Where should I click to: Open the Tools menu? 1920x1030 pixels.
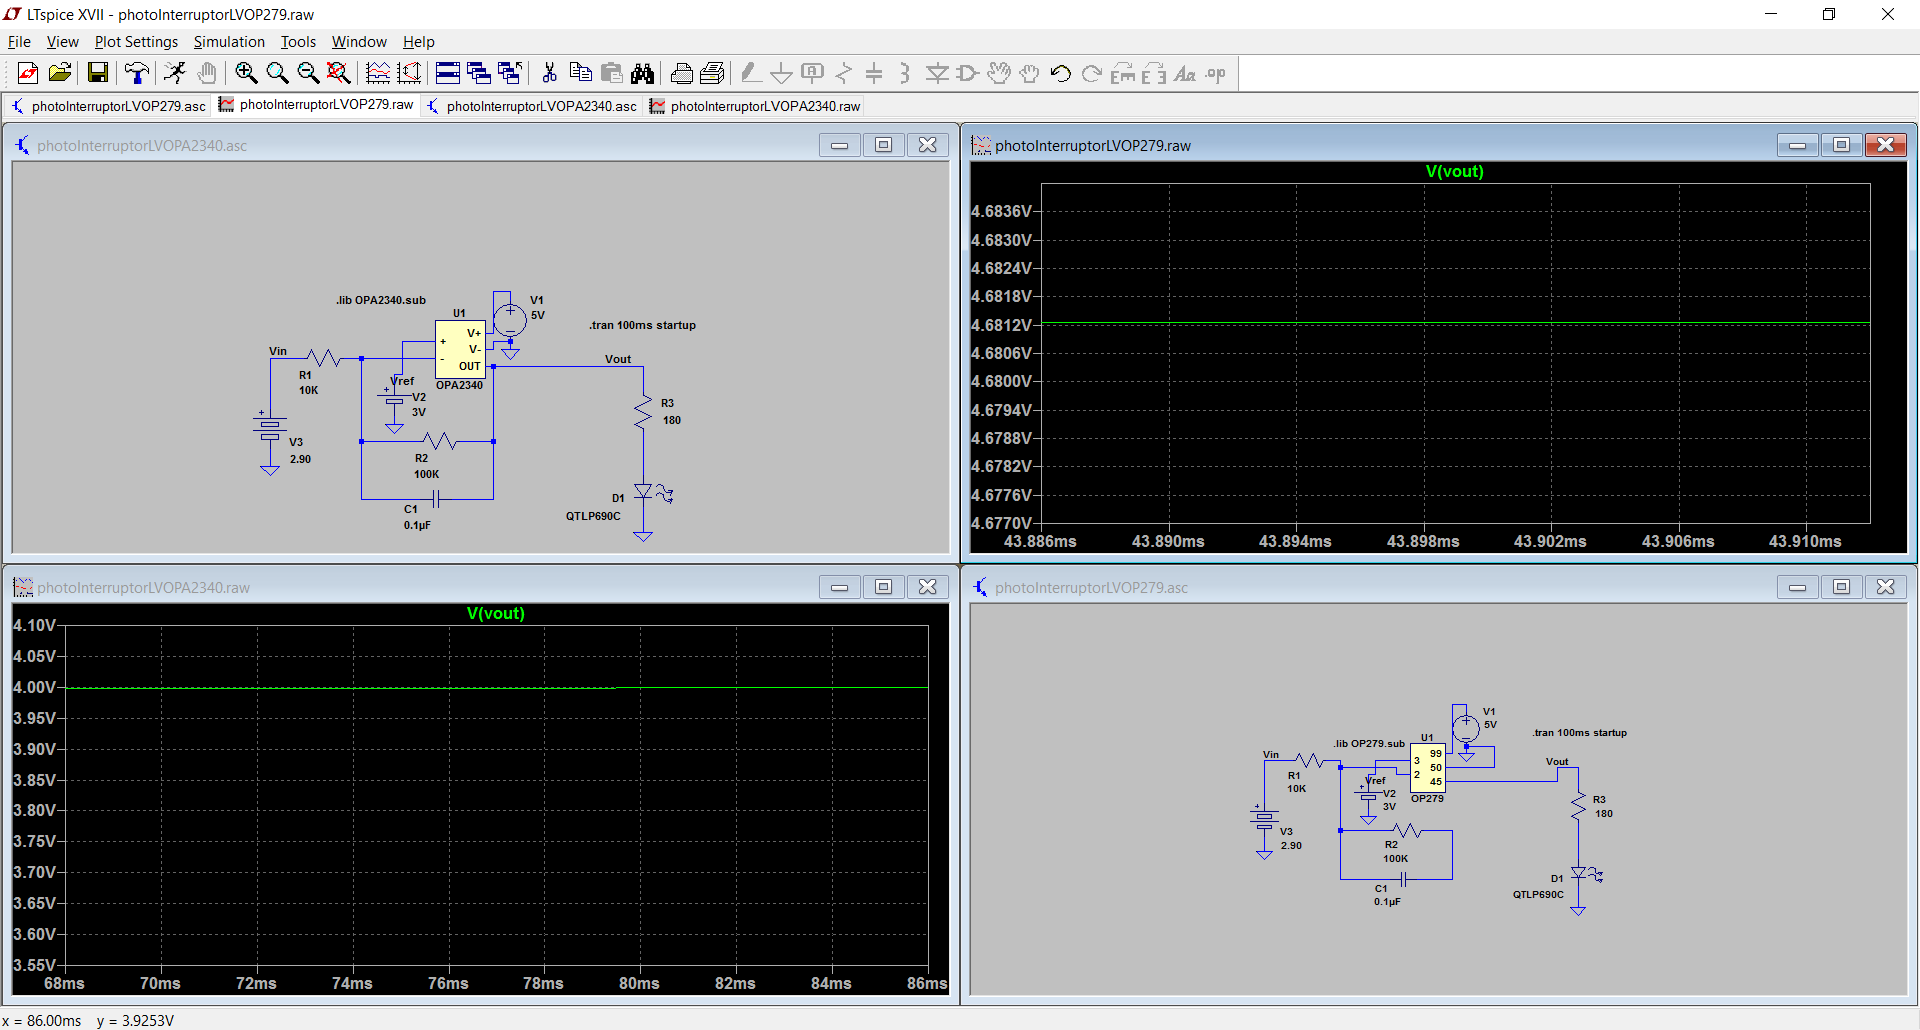(298, 42)
